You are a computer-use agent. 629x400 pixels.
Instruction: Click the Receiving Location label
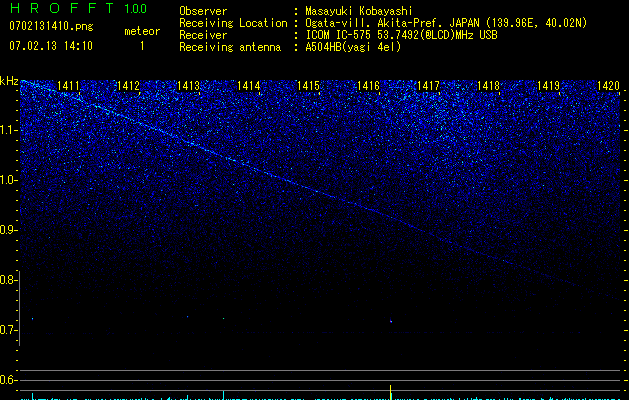[x=233, y=23]
